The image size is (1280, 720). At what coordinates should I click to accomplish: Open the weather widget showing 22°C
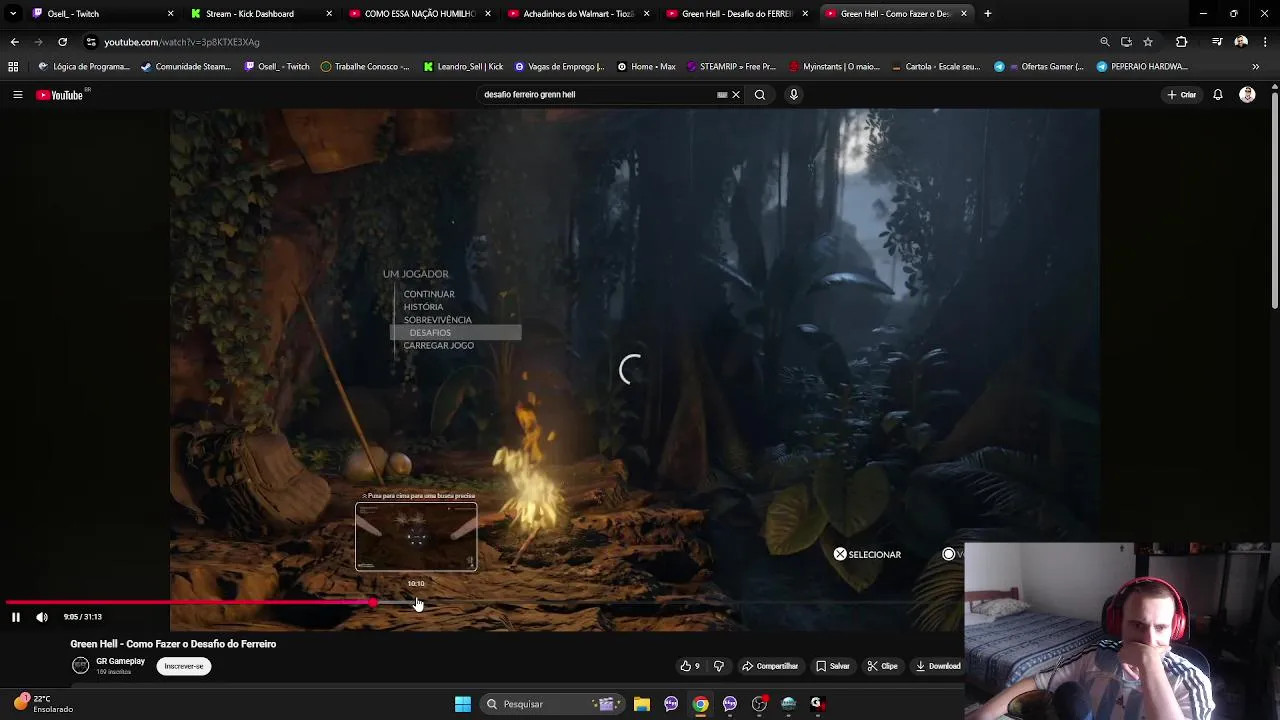click(x=44, y=704)
